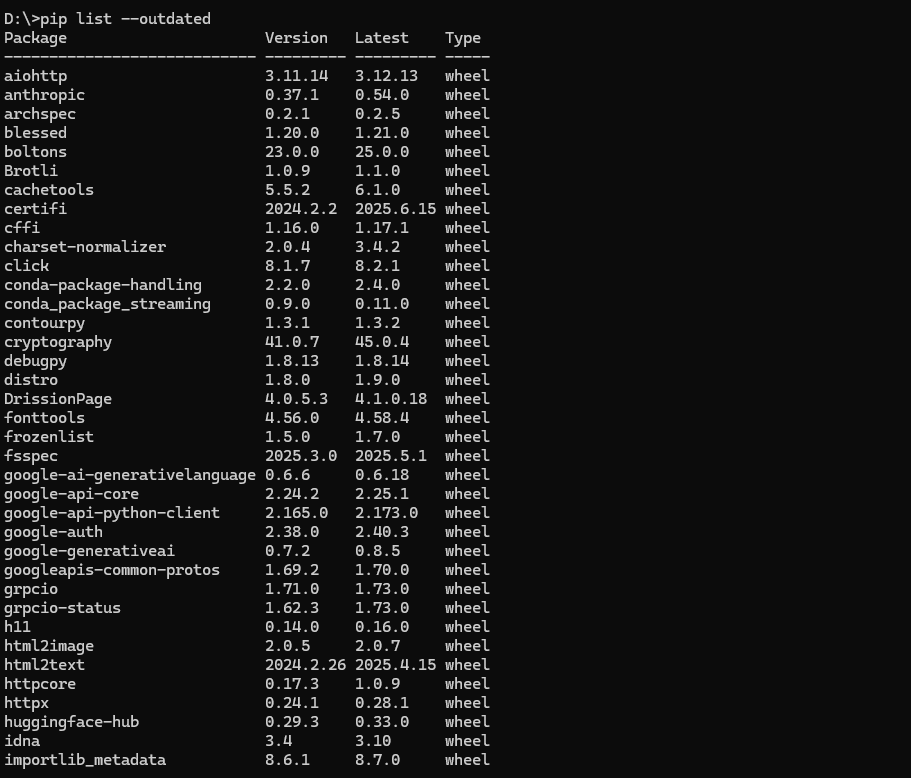The width and height of the screenshot is (911, 778).
Task: Click google-auth's latest version 2.40.3
Action: pyautogui.click(x=382, y=532)
